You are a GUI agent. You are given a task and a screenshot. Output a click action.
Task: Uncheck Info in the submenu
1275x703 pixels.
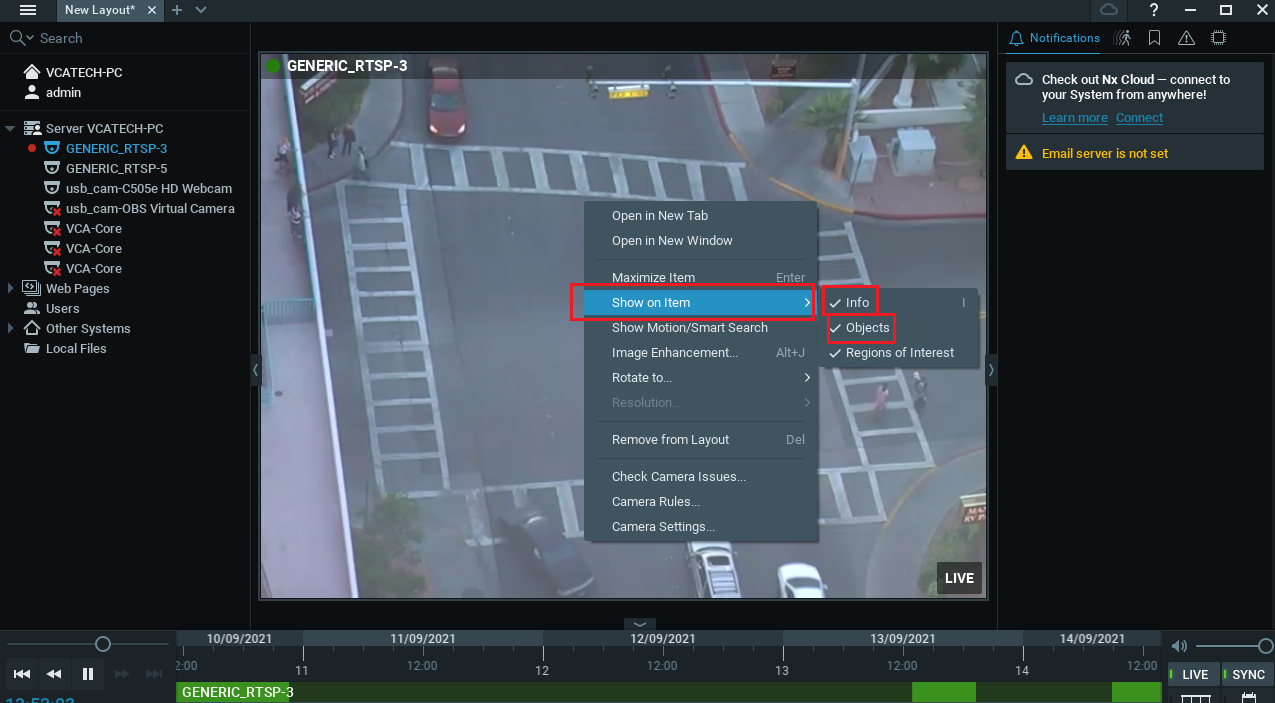coord(857,302)
